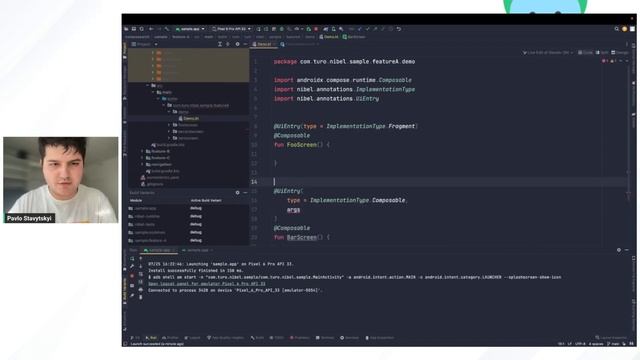
Task: Collapse the 'demo' package folder
Action: pos(169,112)
